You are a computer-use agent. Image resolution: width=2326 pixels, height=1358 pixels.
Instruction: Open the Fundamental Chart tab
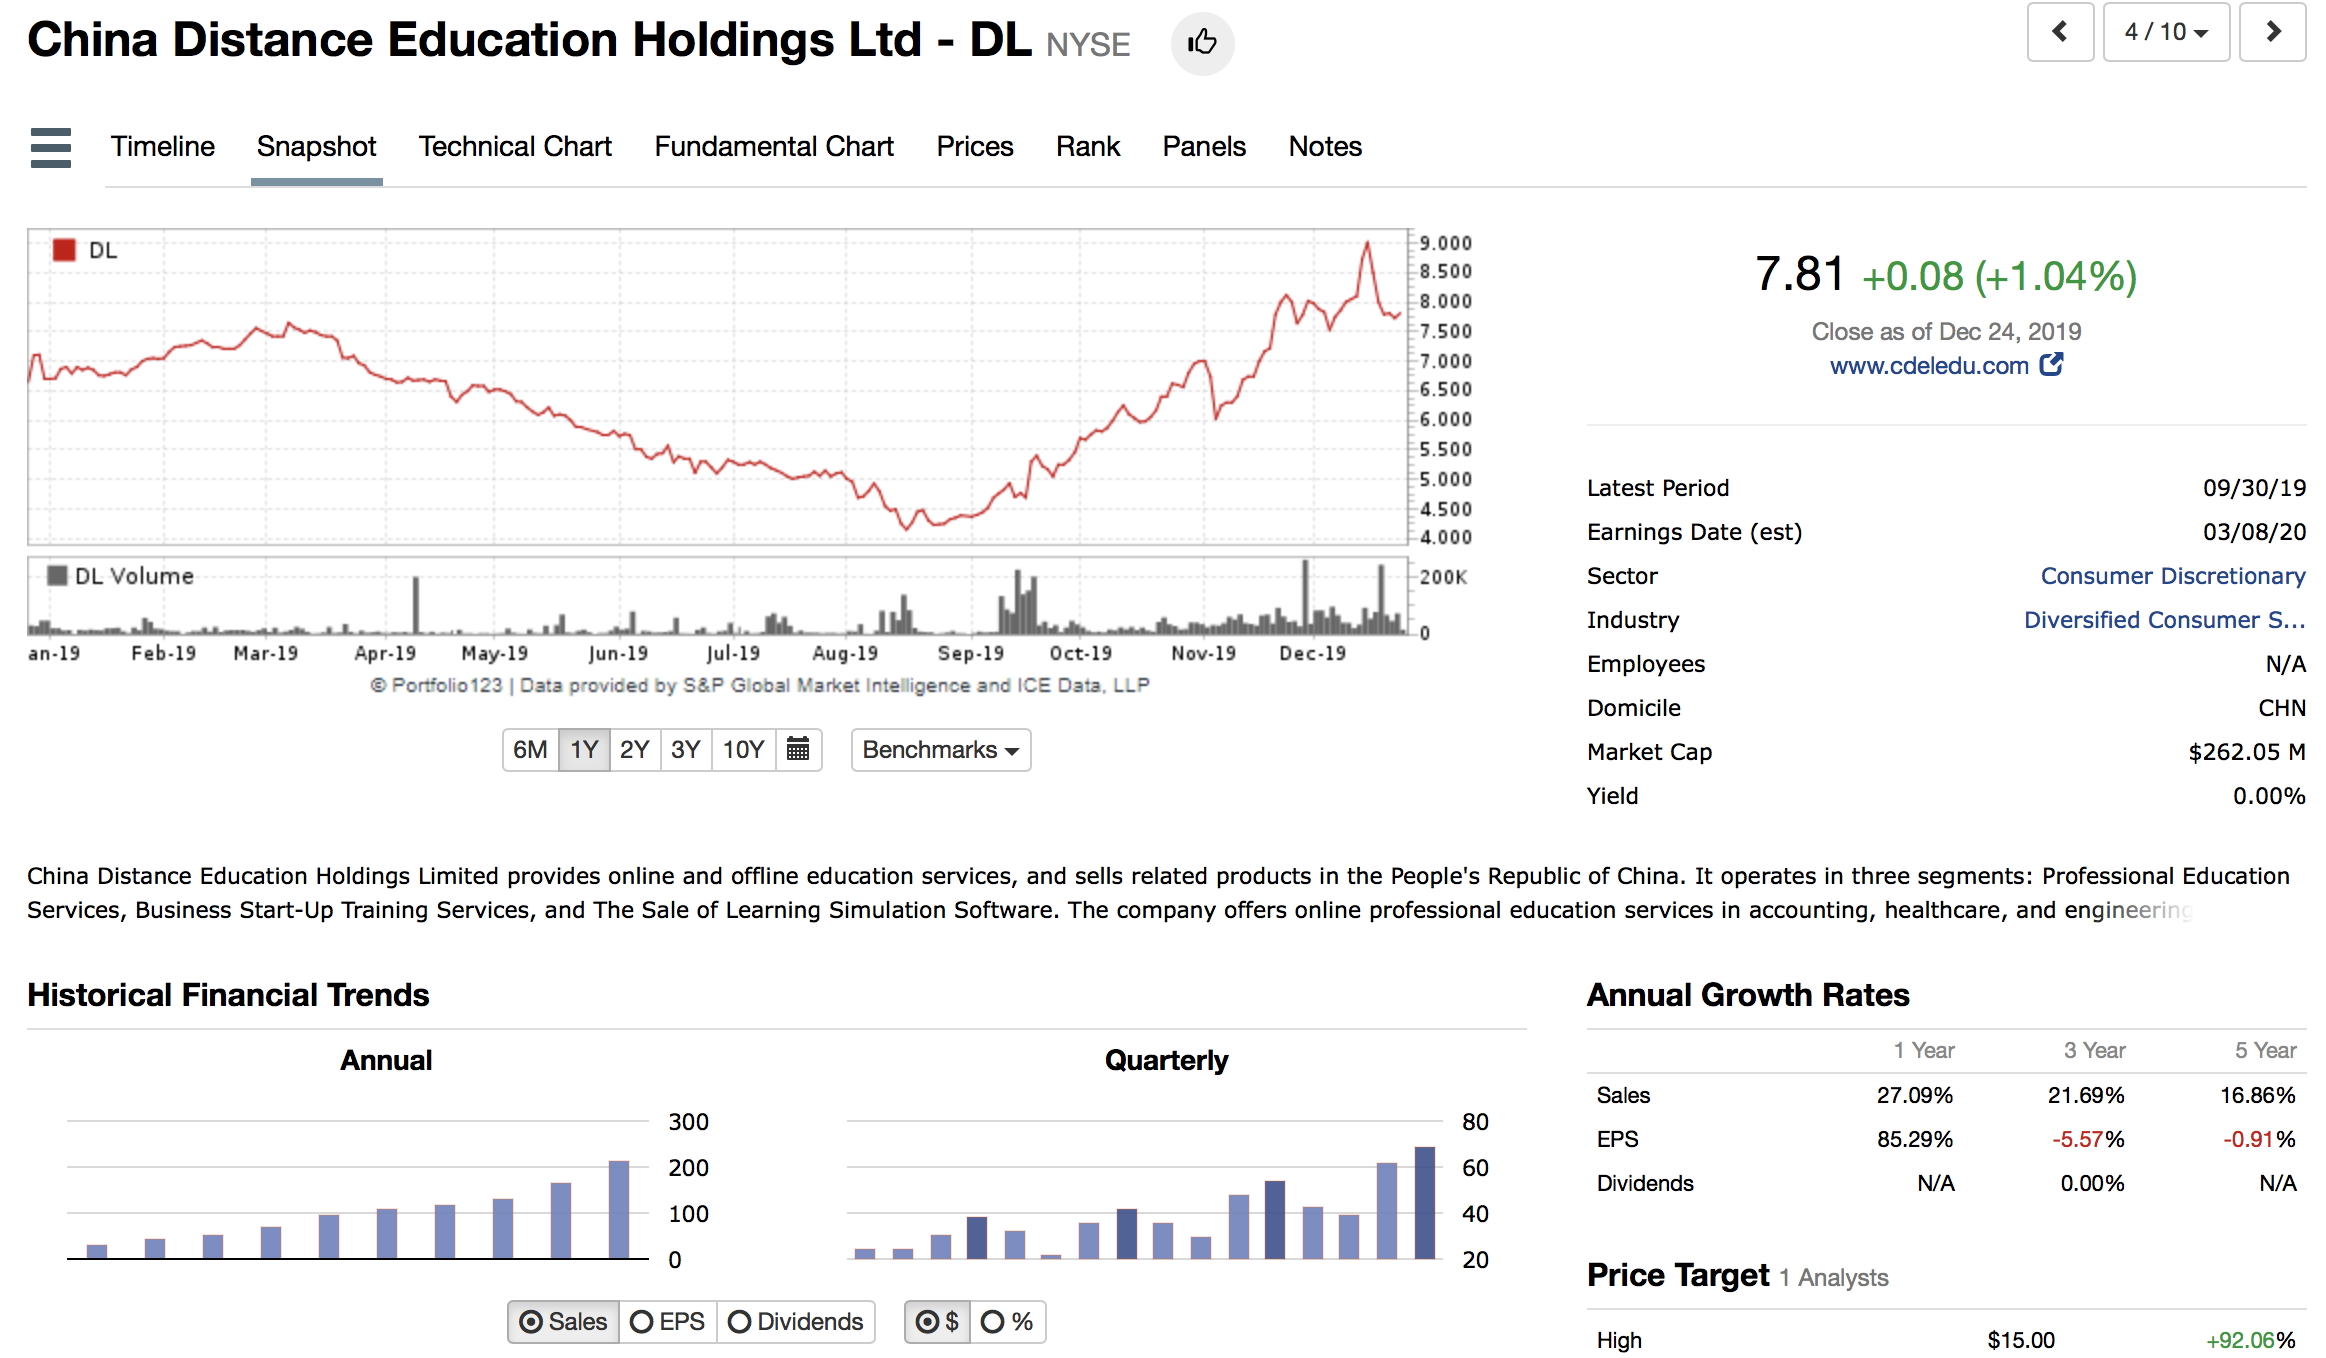[x=773, y=147]
